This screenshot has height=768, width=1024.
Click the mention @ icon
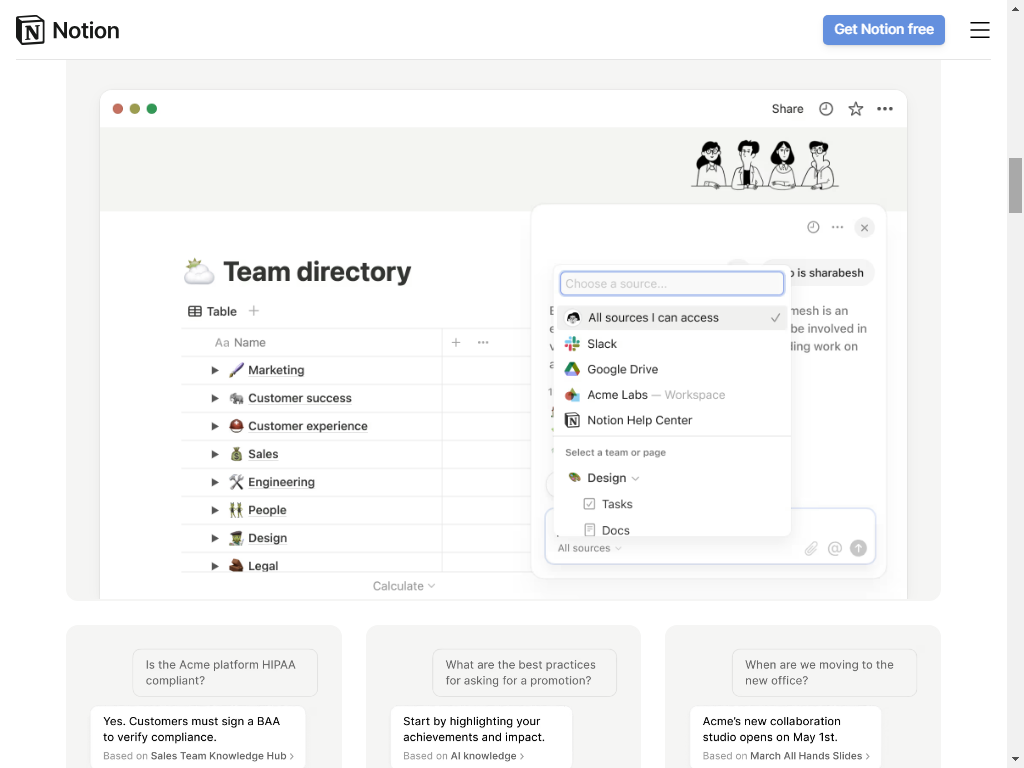coord(835,549)
